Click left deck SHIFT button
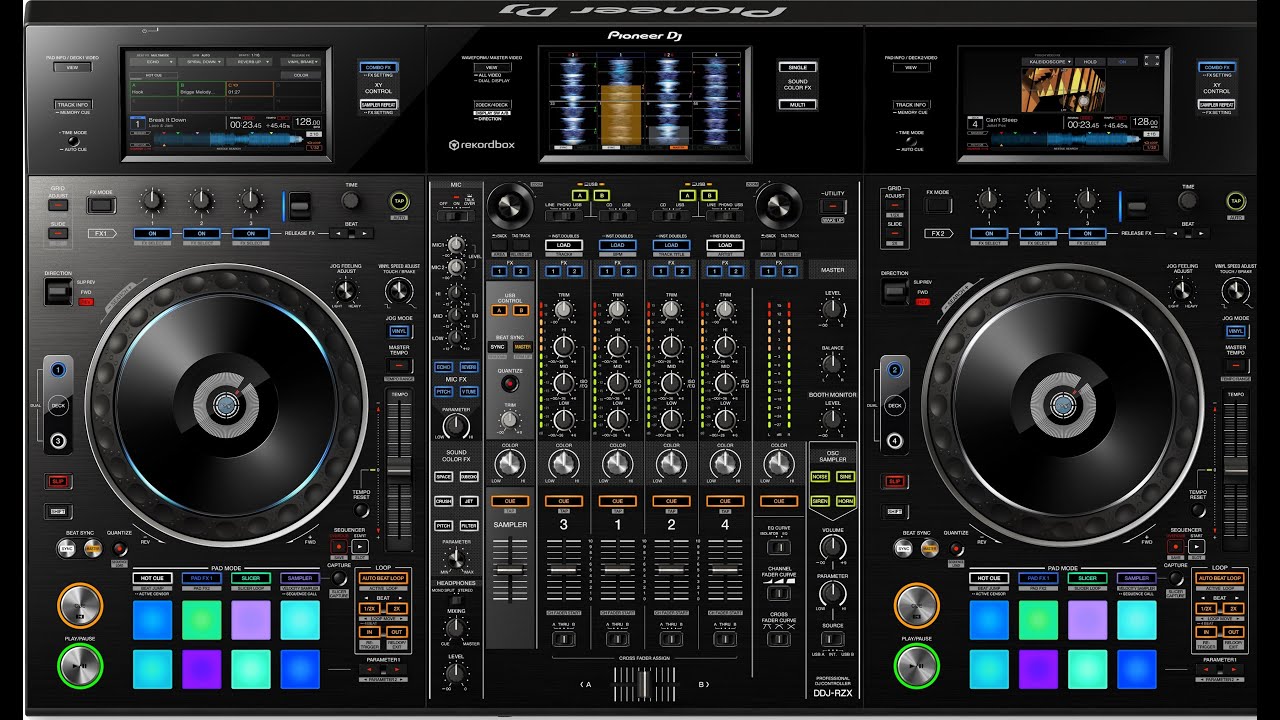The width and height of the screenshot is (1280, 720). coord(57,512)
